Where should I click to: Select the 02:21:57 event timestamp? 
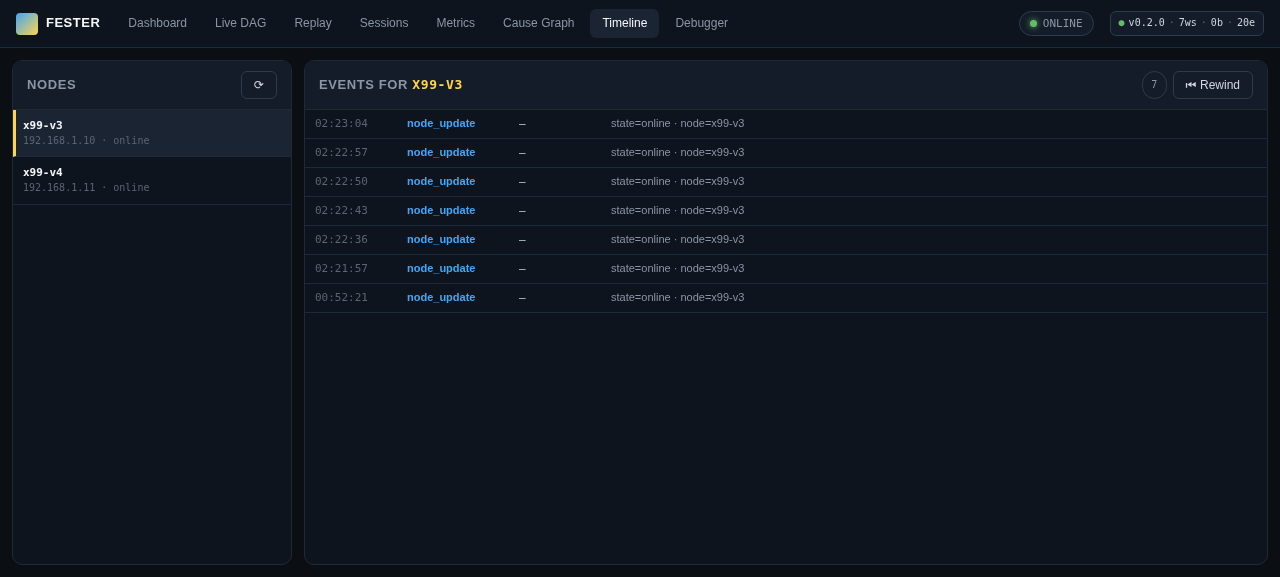tap(341, 269)
